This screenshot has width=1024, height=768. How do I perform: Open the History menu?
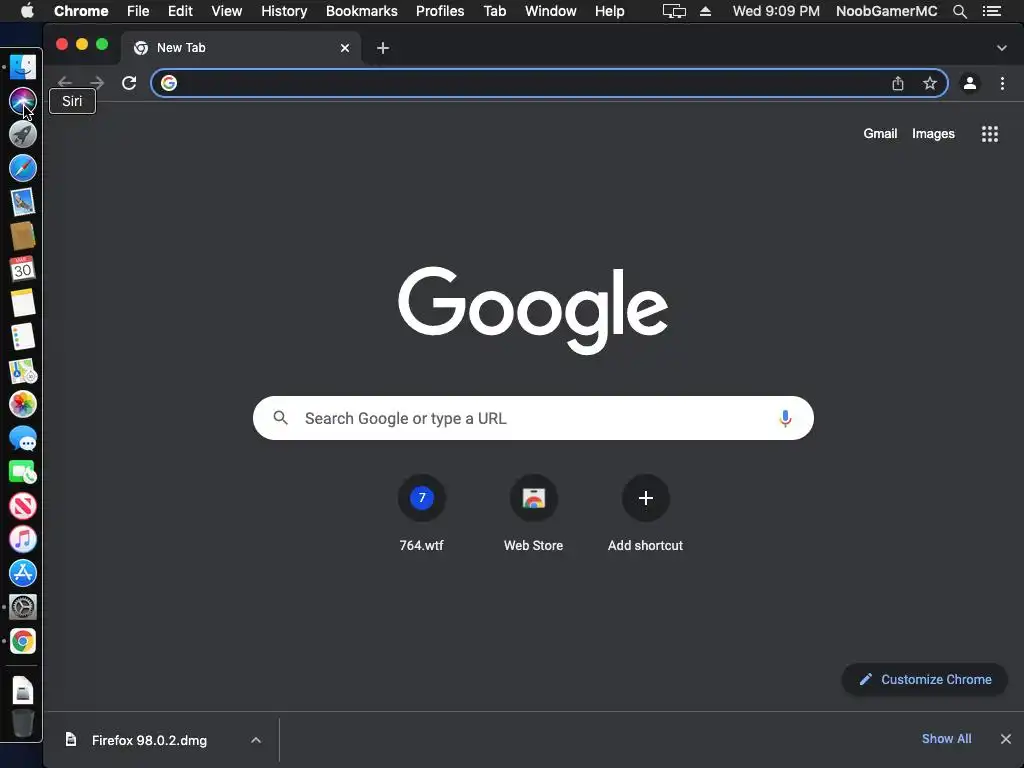coord(284,11)
